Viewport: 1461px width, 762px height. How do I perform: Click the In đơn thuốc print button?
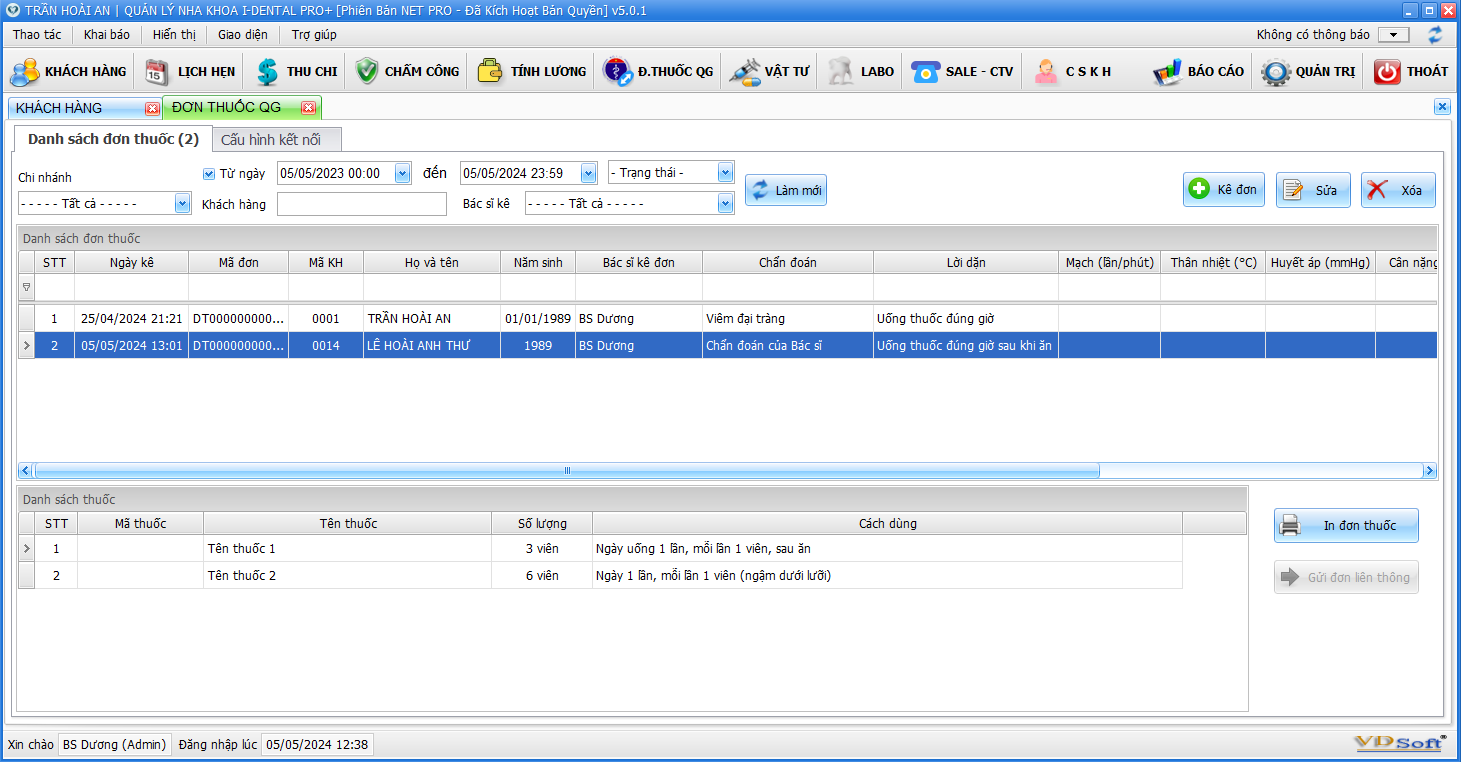pyautogui.click(x=1346, y=525)
